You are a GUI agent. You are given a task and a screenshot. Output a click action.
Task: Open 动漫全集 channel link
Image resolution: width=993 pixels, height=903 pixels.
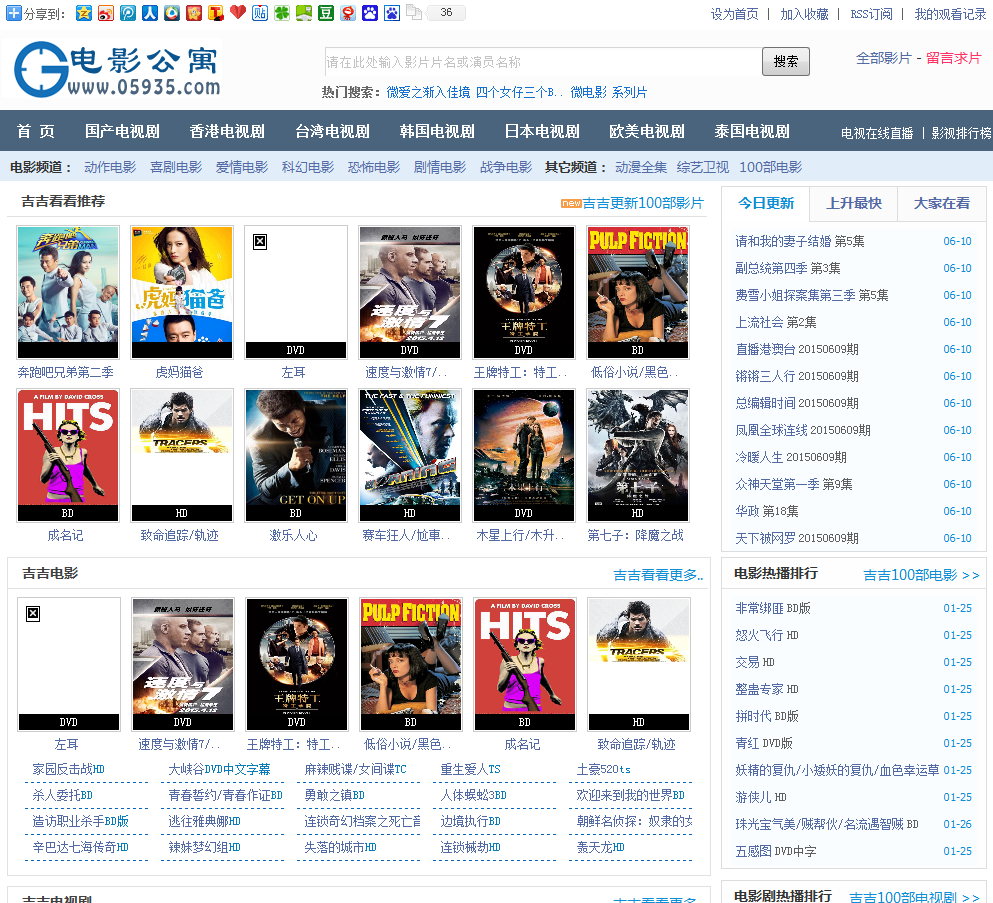point(641,167)
